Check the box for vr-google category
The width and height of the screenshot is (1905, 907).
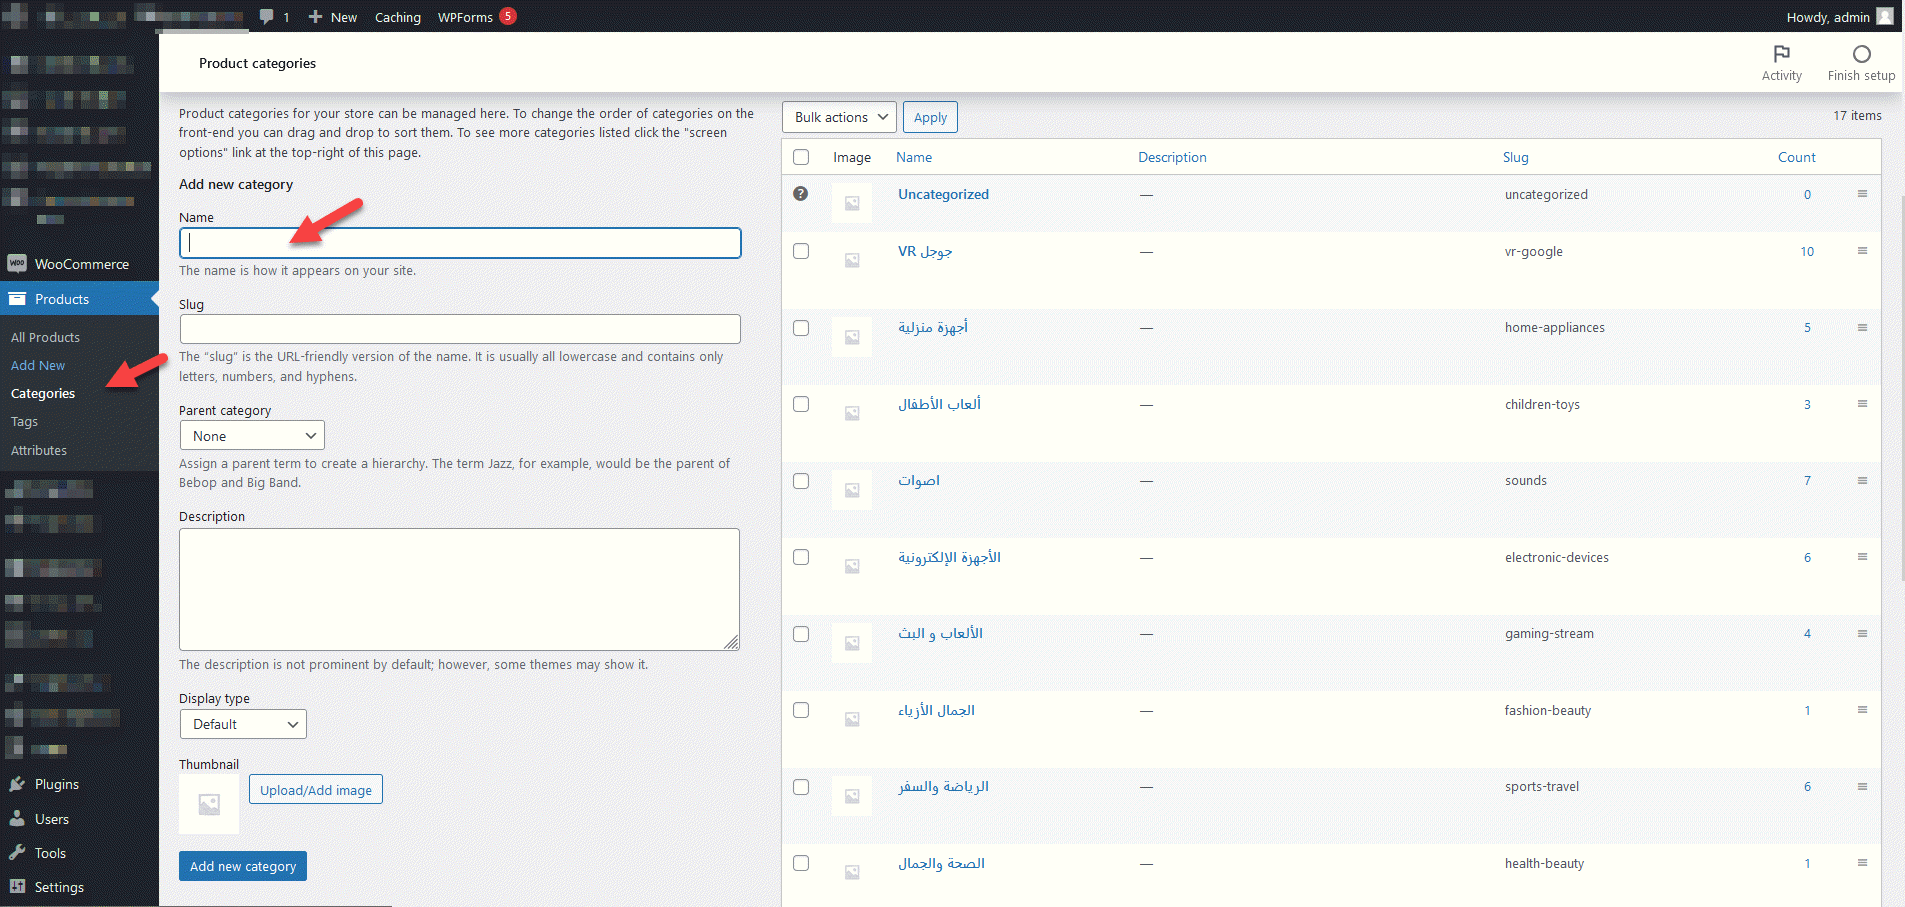pyautogui.click(x=801, y=251)
